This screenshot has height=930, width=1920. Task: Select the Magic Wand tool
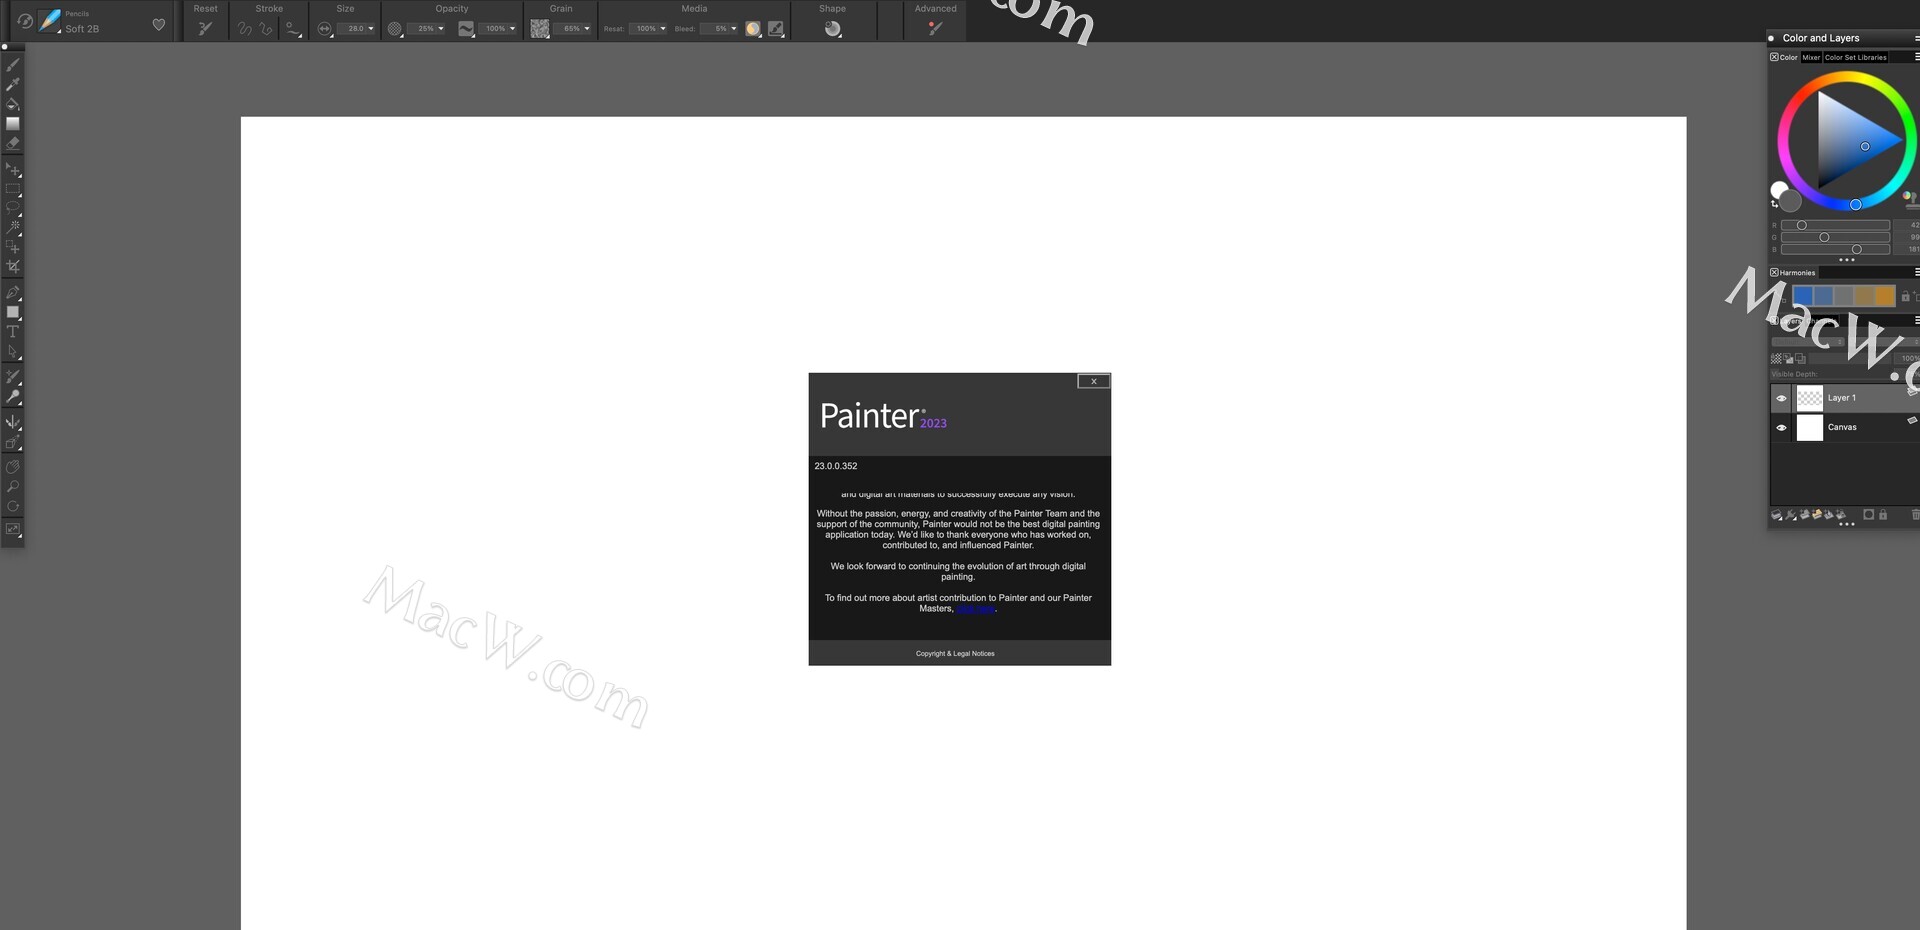click(13, 228)
